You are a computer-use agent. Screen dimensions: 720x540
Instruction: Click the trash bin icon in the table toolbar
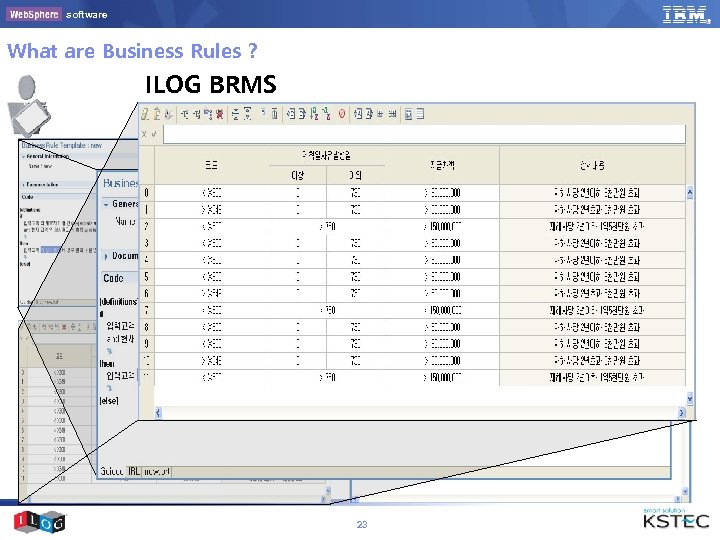click(274, 114)
